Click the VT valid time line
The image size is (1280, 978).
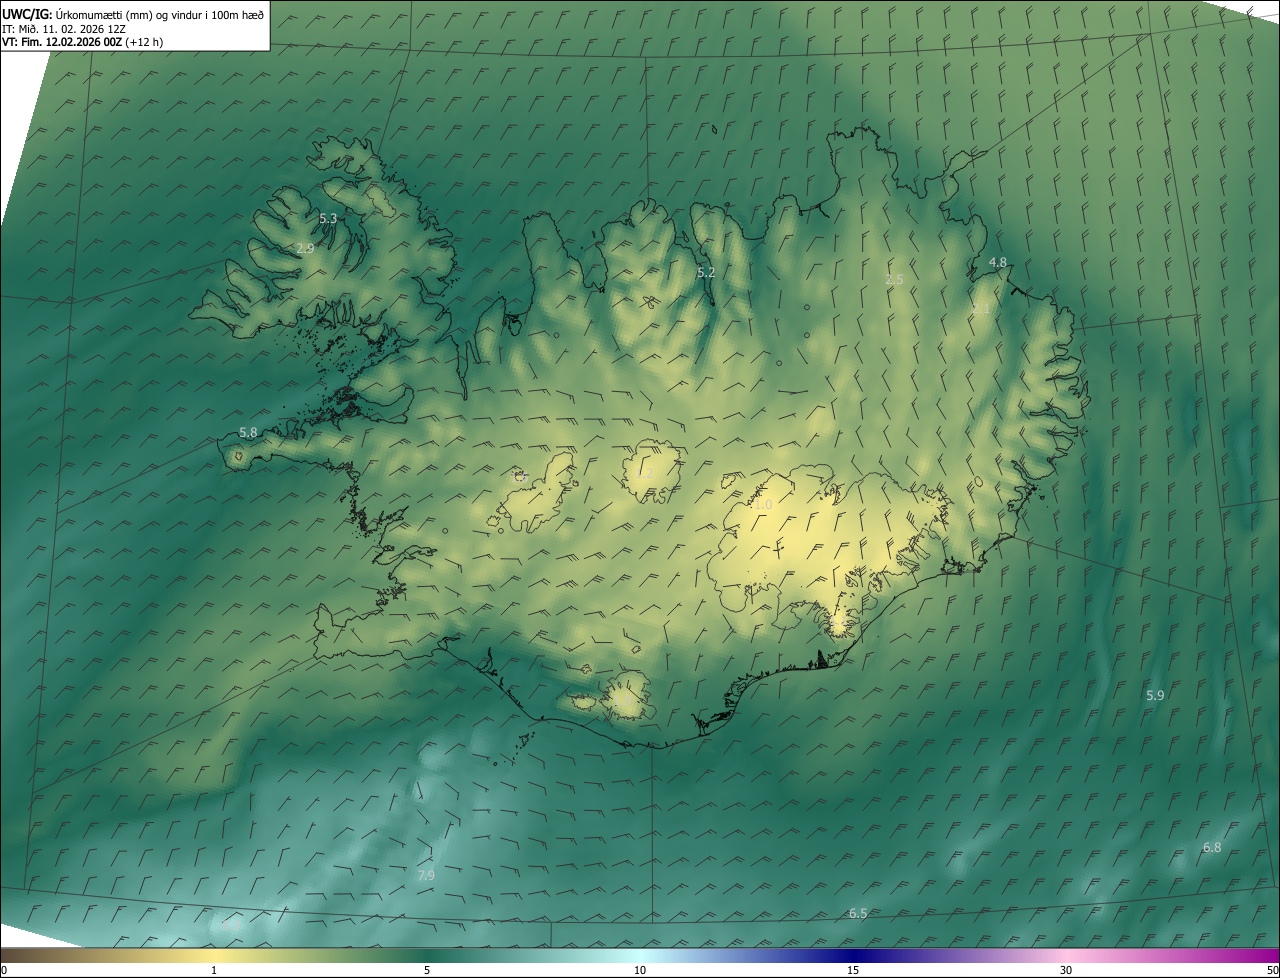pyautogui.click(x=82, y=42)
